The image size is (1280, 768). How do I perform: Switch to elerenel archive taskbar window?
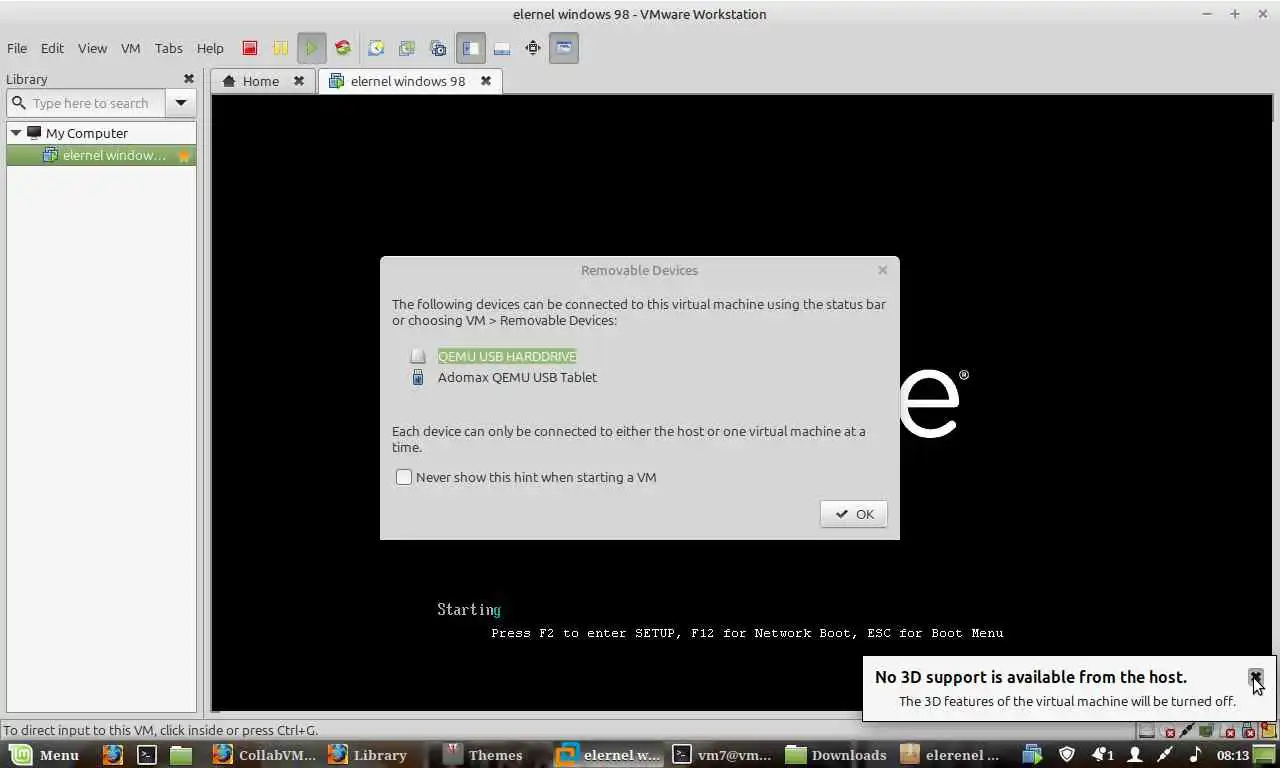pos(951,755)
